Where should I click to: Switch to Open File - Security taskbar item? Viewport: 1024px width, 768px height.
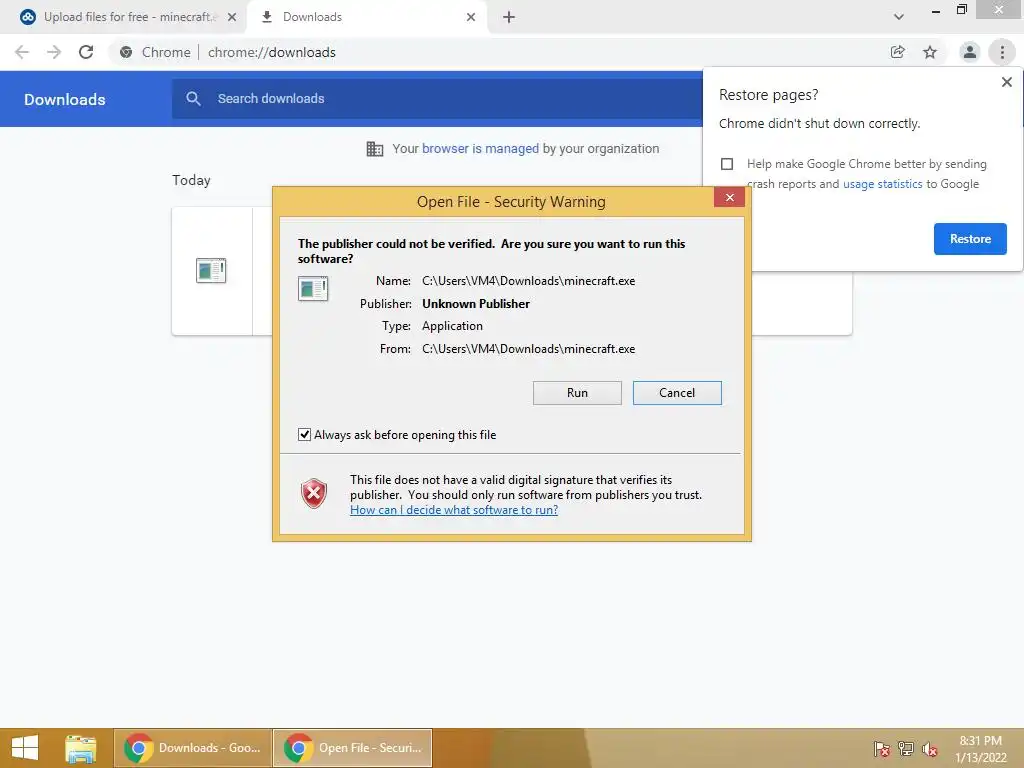[x=353, y=748]
